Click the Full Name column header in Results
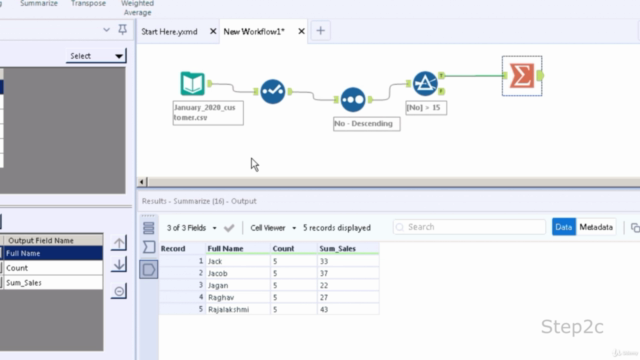 click(x=238, y=249)
